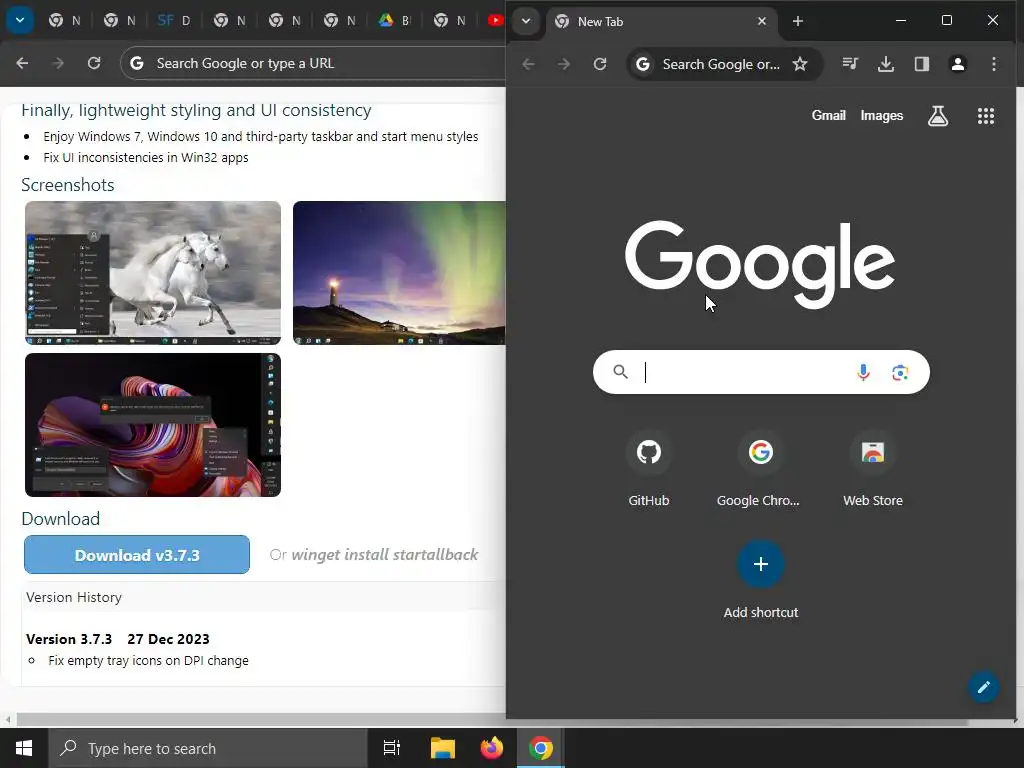The image size is (1024, 768).
Task: Click the 'Fix UI inconsistencies in Win32 apps' text
Action: (146, 157)
